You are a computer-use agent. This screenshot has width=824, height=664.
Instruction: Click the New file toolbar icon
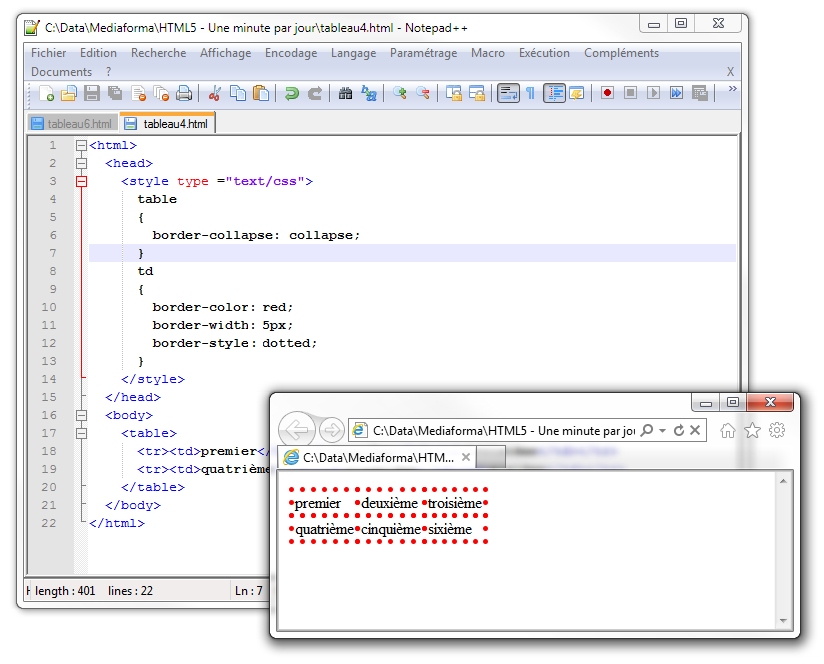(46, 93)
